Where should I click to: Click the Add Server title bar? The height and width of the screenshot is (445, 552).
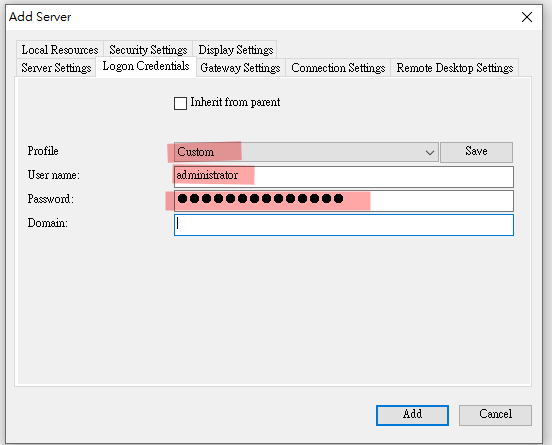pyautogui.click(x=261, y=17)
